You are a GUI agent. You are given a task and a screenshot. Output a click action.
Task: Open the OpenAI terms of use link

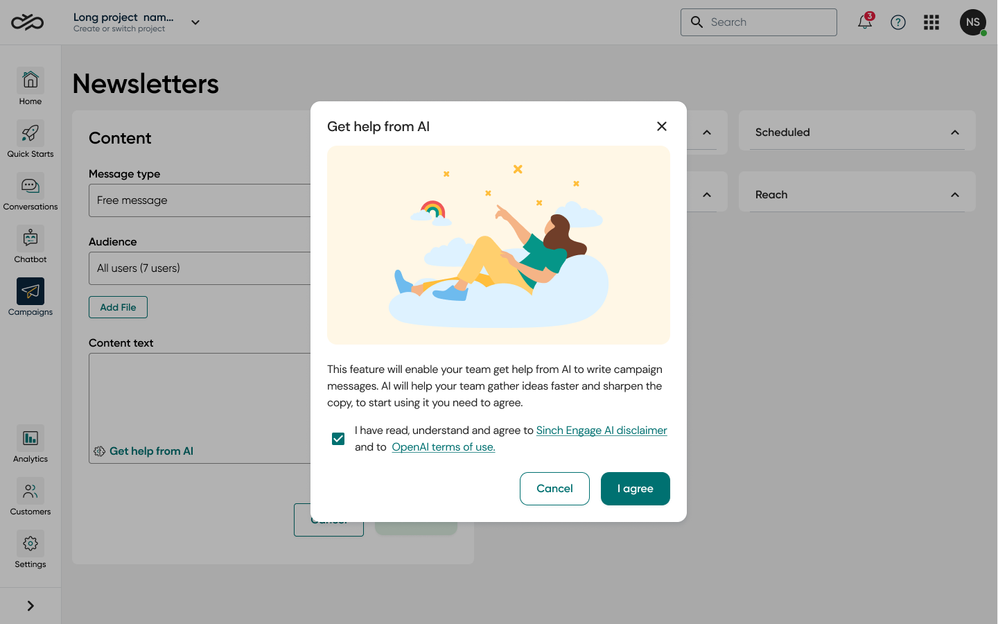click(443, 447)
